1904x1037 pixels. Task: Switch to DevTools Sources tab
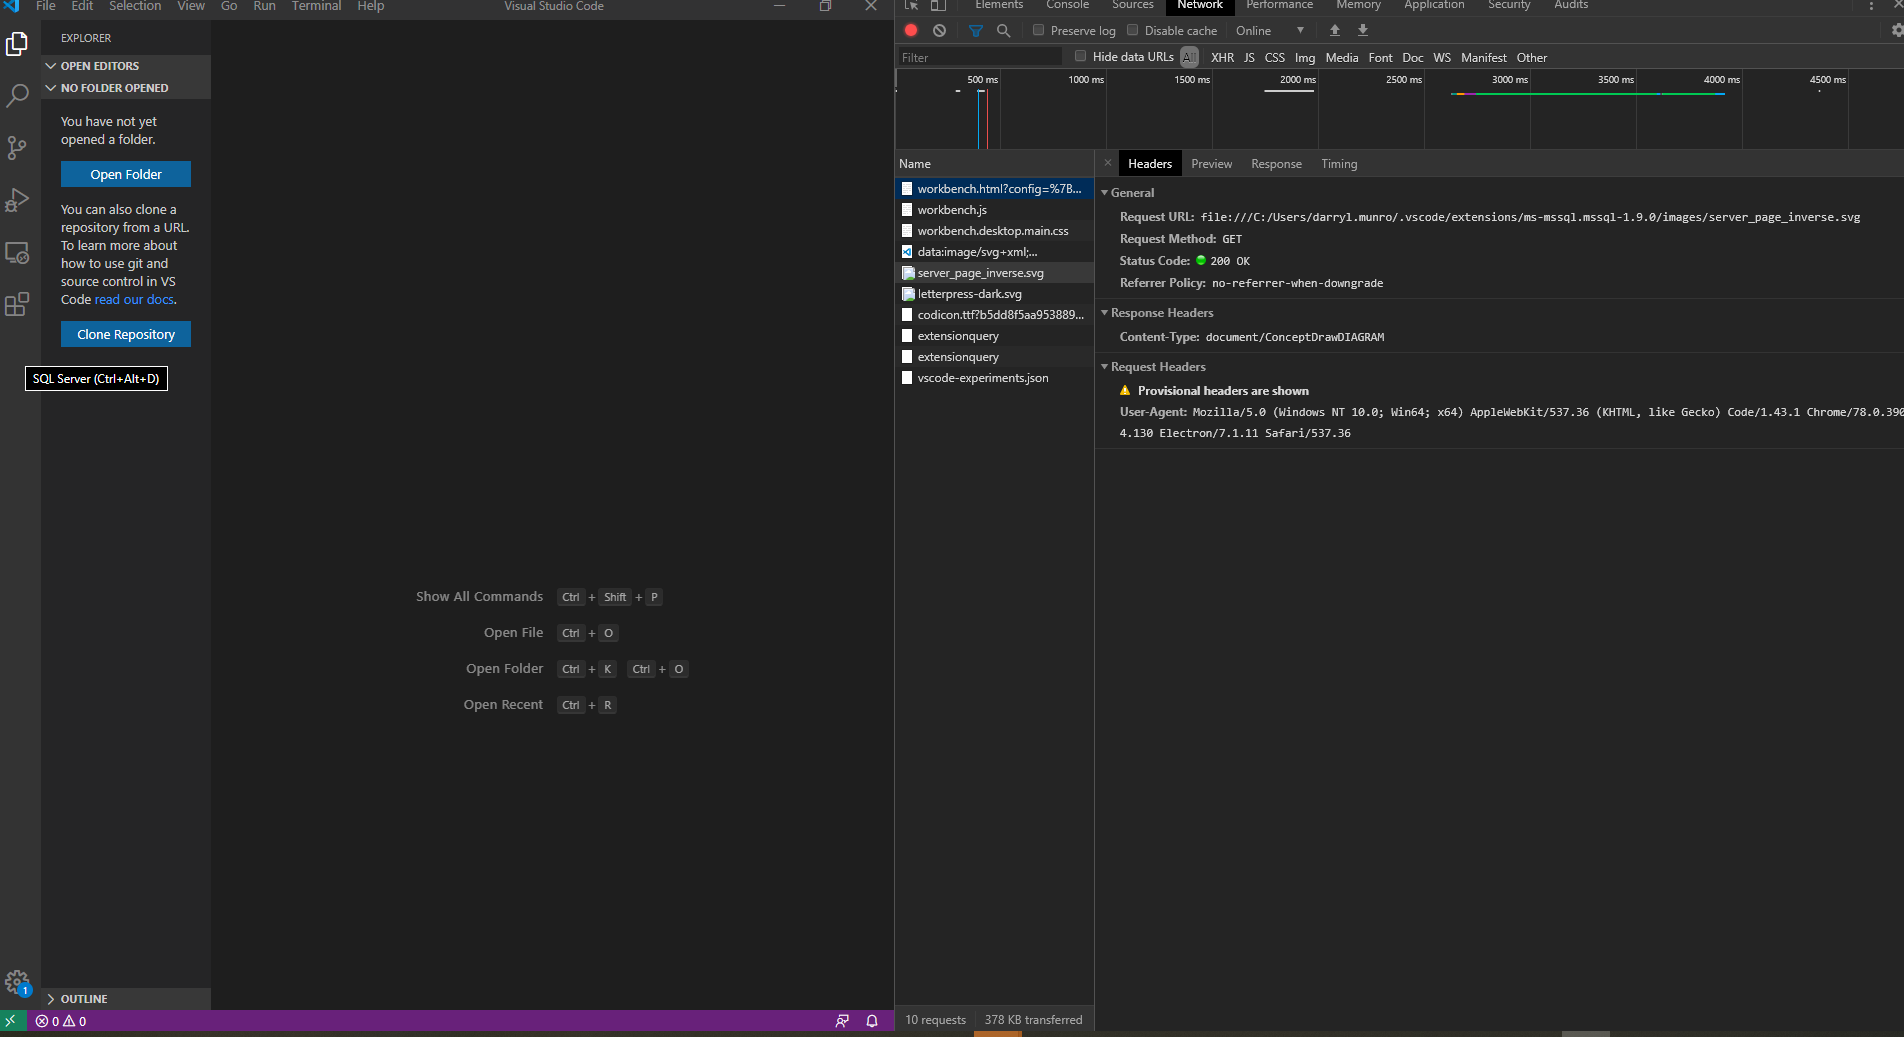point(1132,5)
